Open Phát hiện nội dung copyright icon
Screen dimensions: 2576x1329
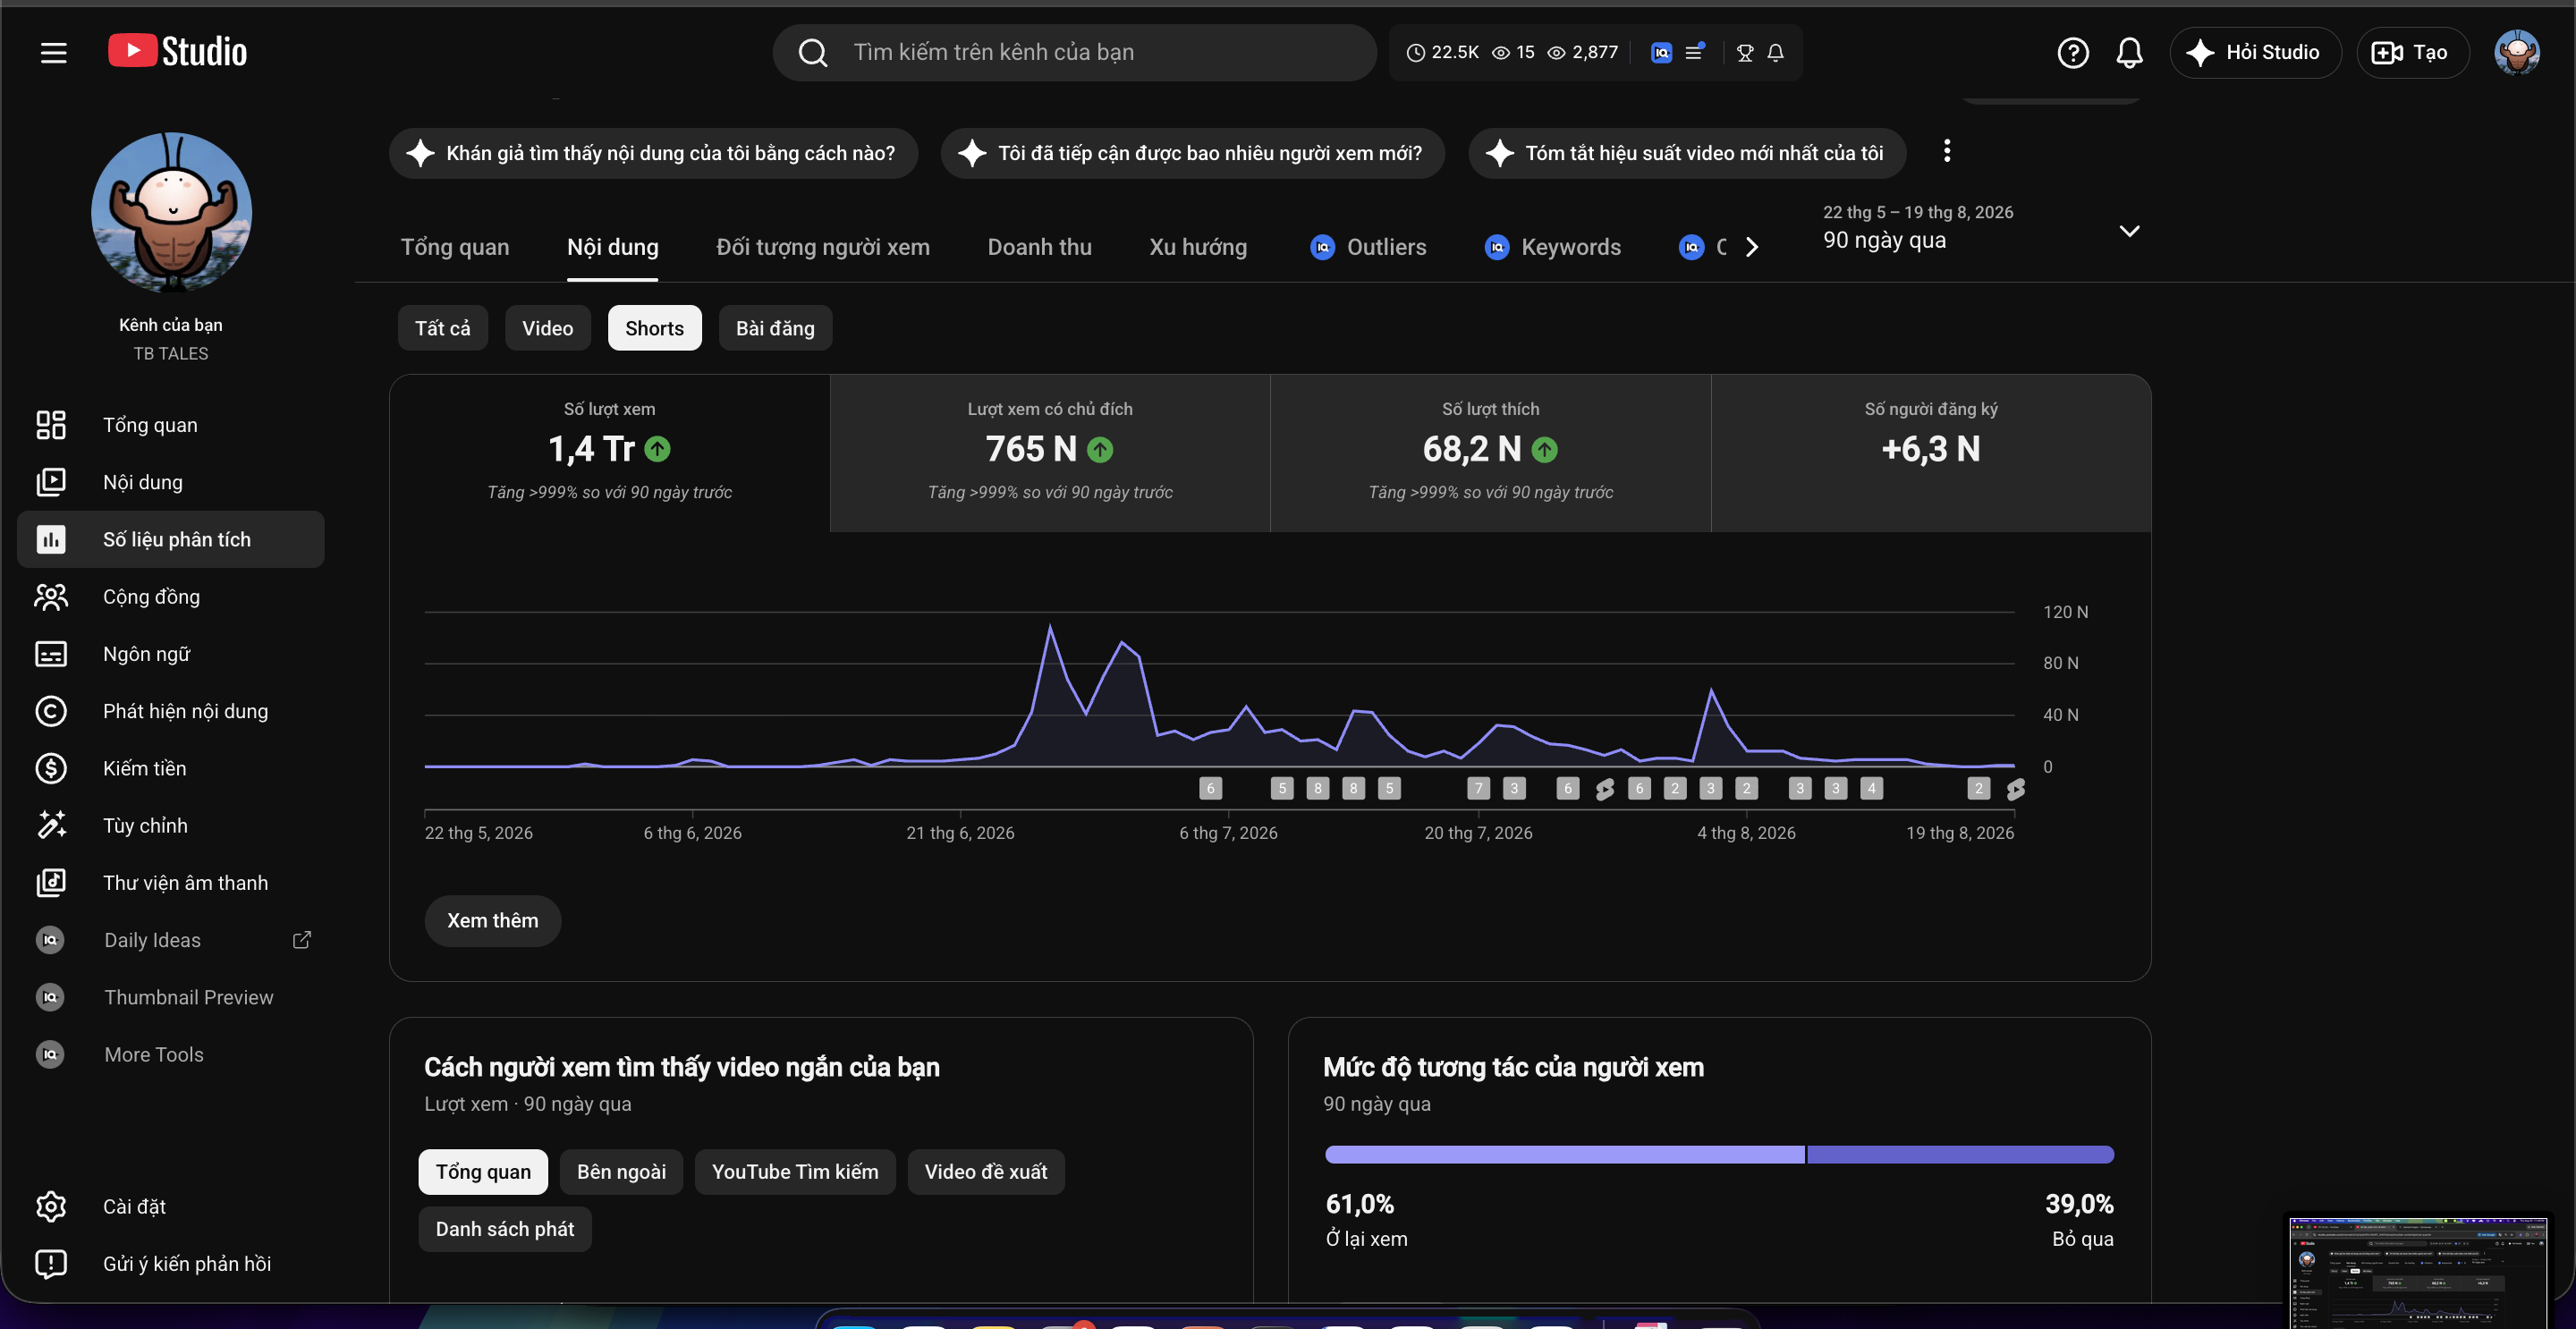51,711
